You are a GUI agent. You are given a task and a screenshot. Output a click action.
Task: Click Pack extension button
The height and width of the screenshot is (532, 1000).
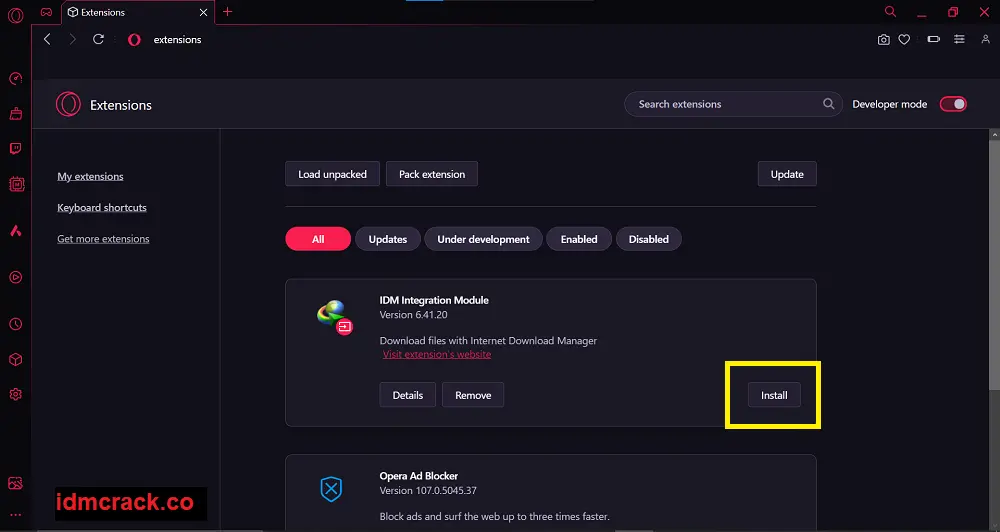point(432,174)
